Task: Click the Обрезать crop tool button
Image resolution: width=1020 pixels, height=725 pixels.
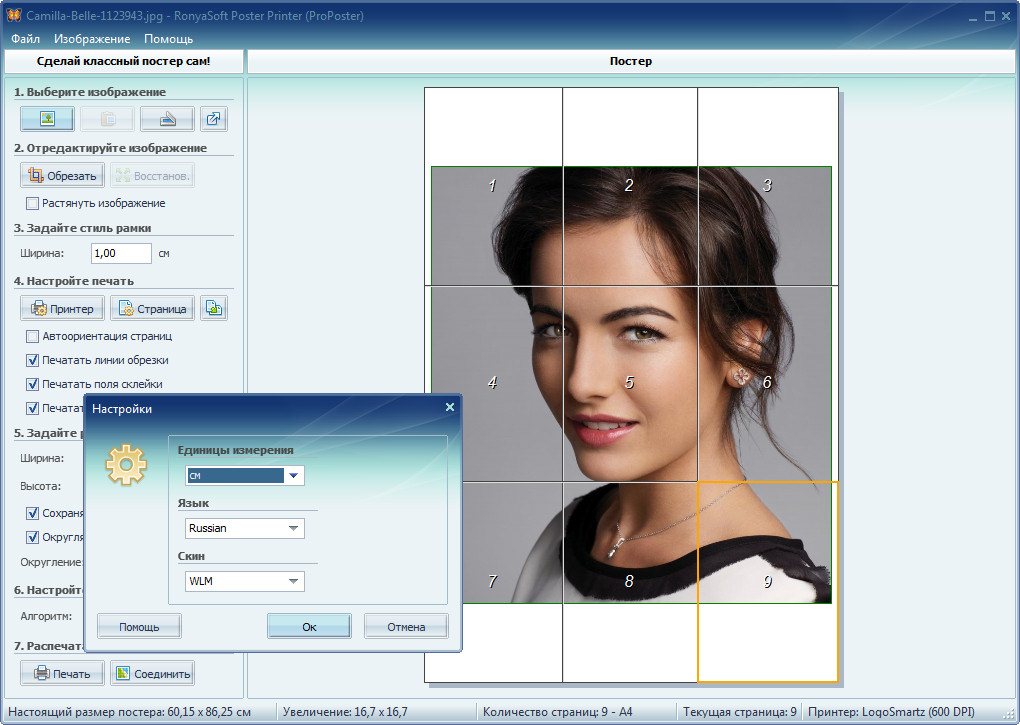Action: 62,175
